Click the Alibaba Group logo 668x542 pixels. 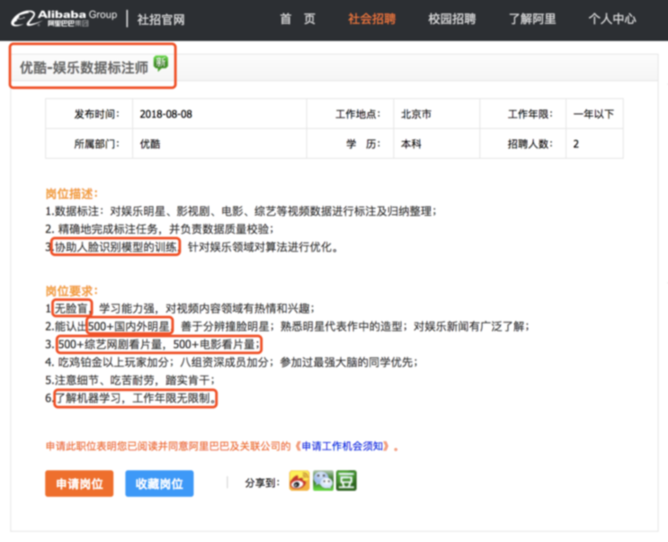click(64, 18)
